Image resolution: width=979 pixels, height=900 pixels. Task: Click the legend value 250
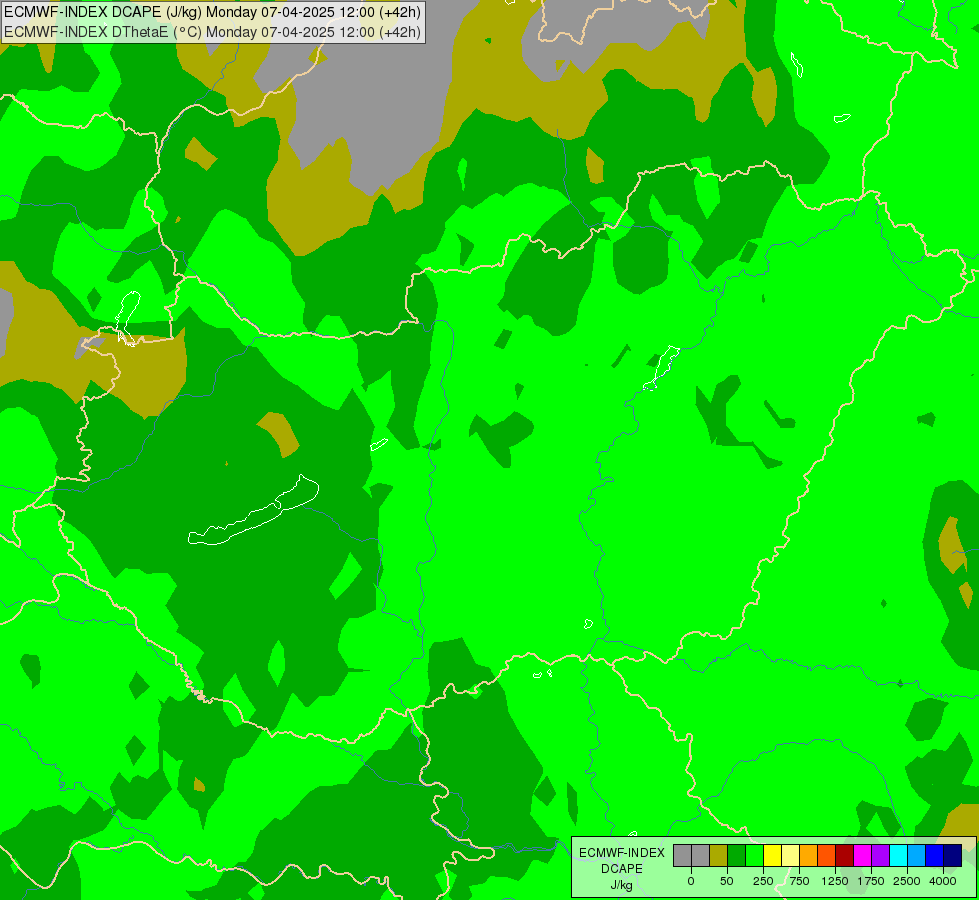[763, 881]
